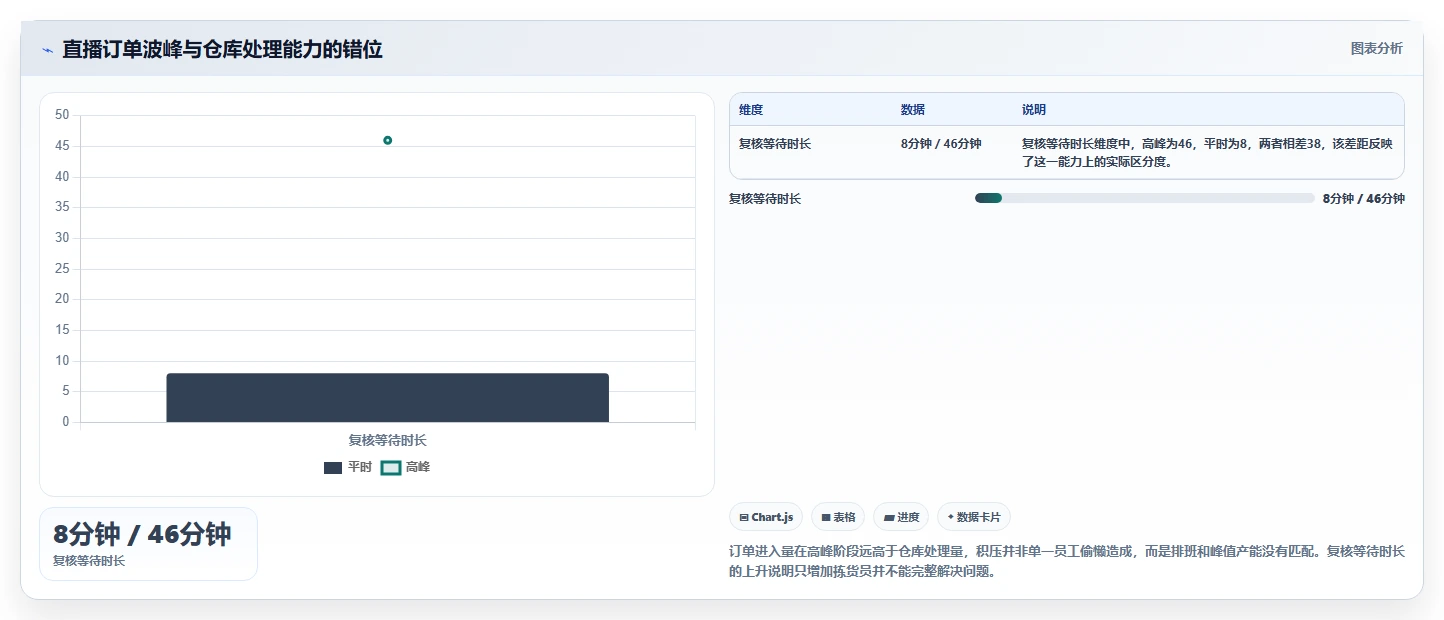Click the chart icon in Chart.js chip
This screenshot has height=620, width=1444.
744,517
